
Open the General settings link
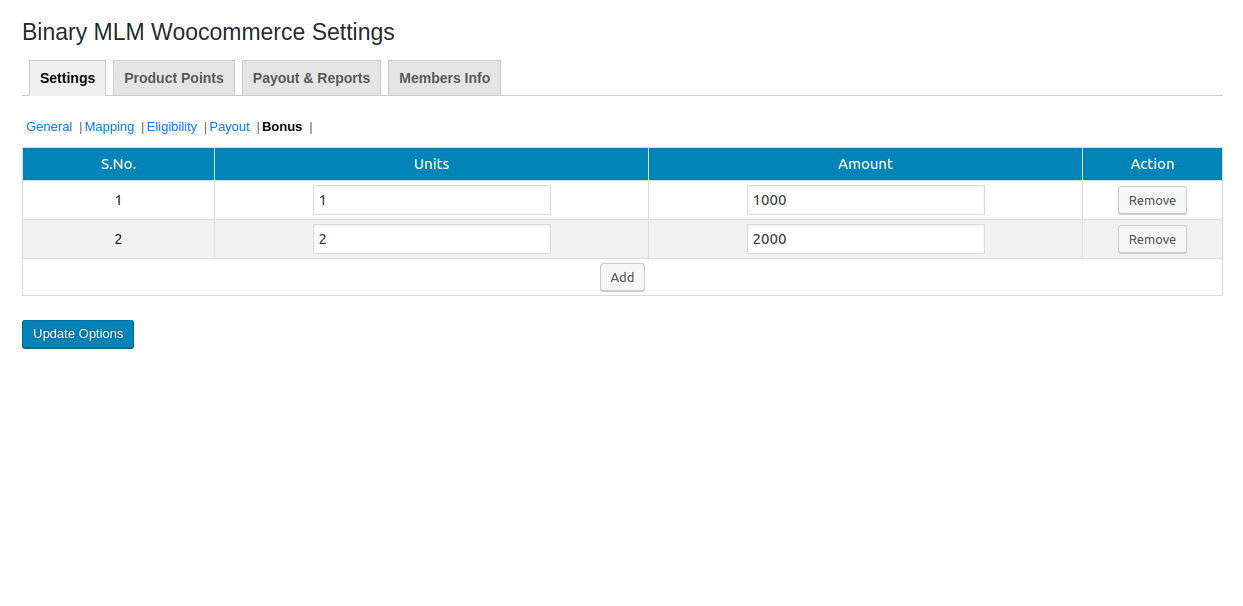[49, 127]
